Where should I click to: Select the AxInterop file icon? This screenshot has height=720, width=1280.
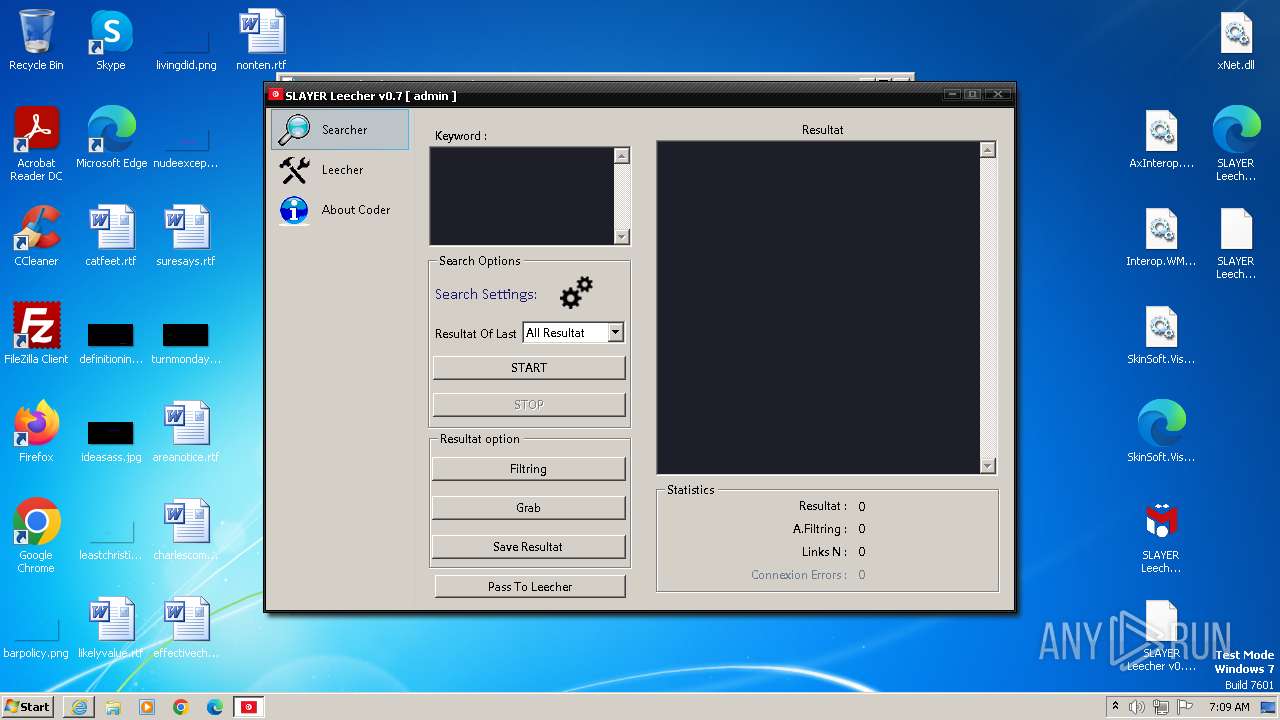(1161, 138)
